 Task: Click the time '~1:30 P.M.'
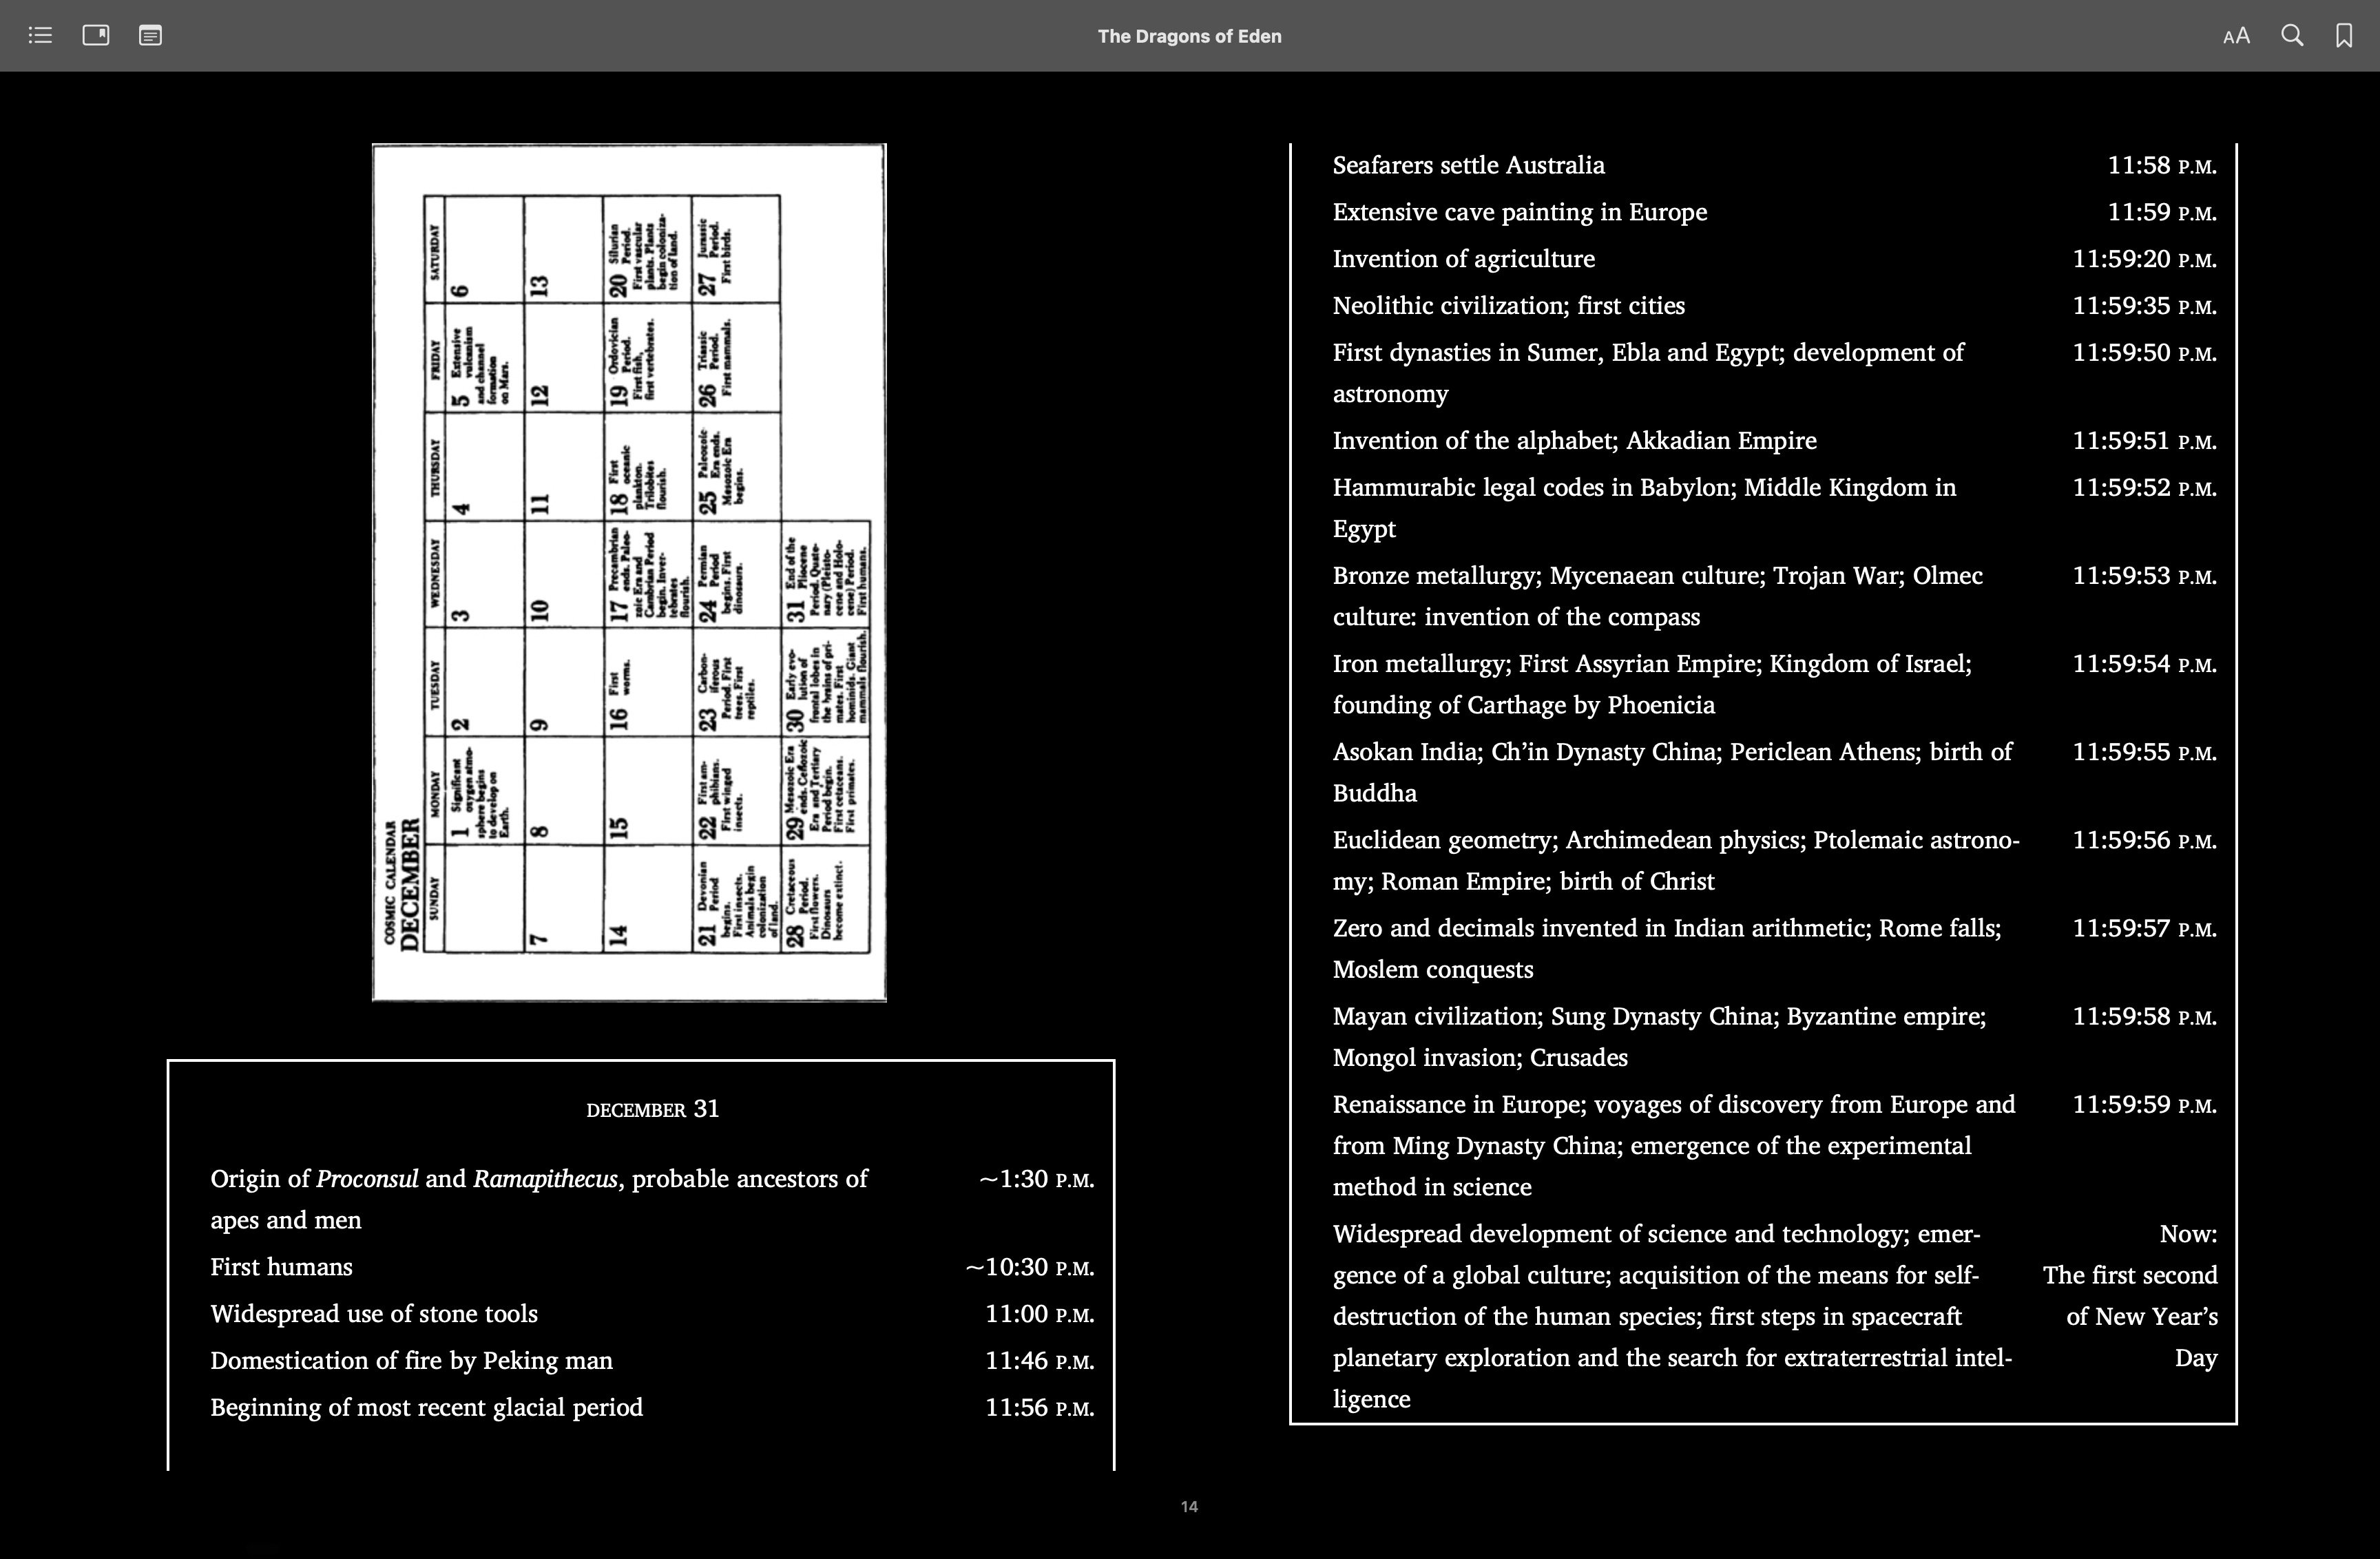click(1036, 1179)
